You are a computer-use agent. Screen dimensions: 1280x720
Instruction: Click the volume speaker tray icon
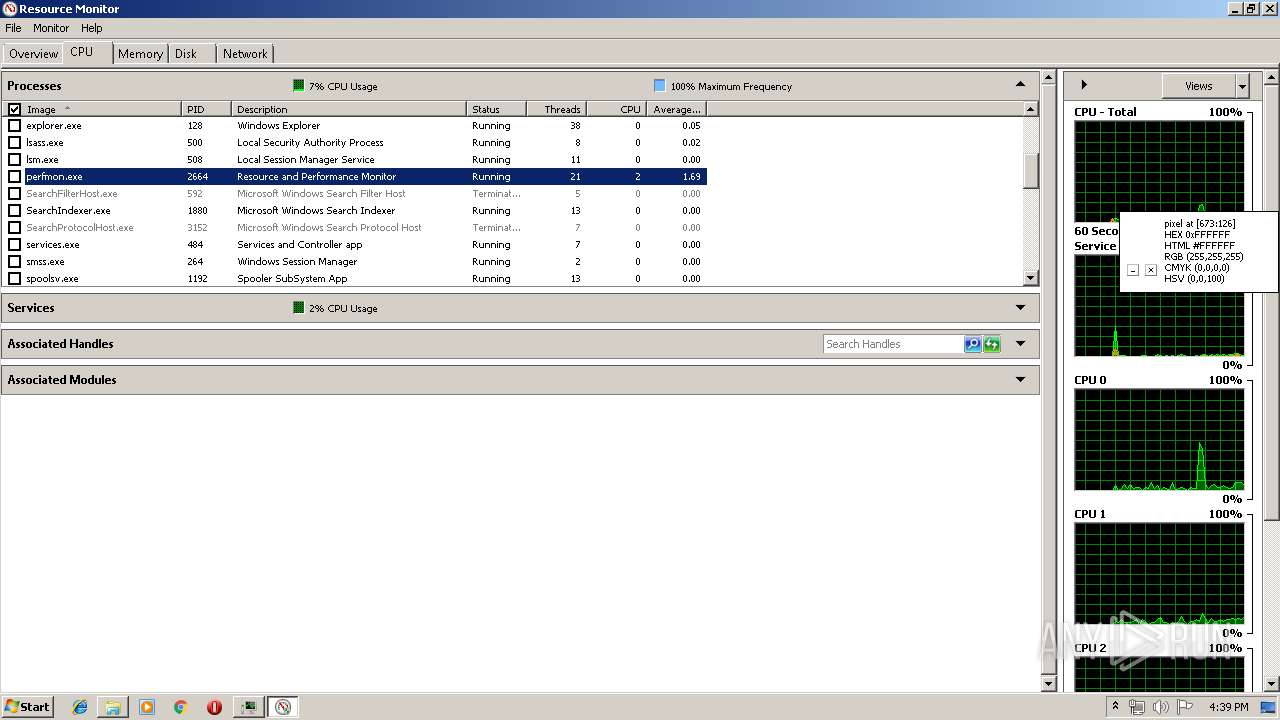point(1161,707)
